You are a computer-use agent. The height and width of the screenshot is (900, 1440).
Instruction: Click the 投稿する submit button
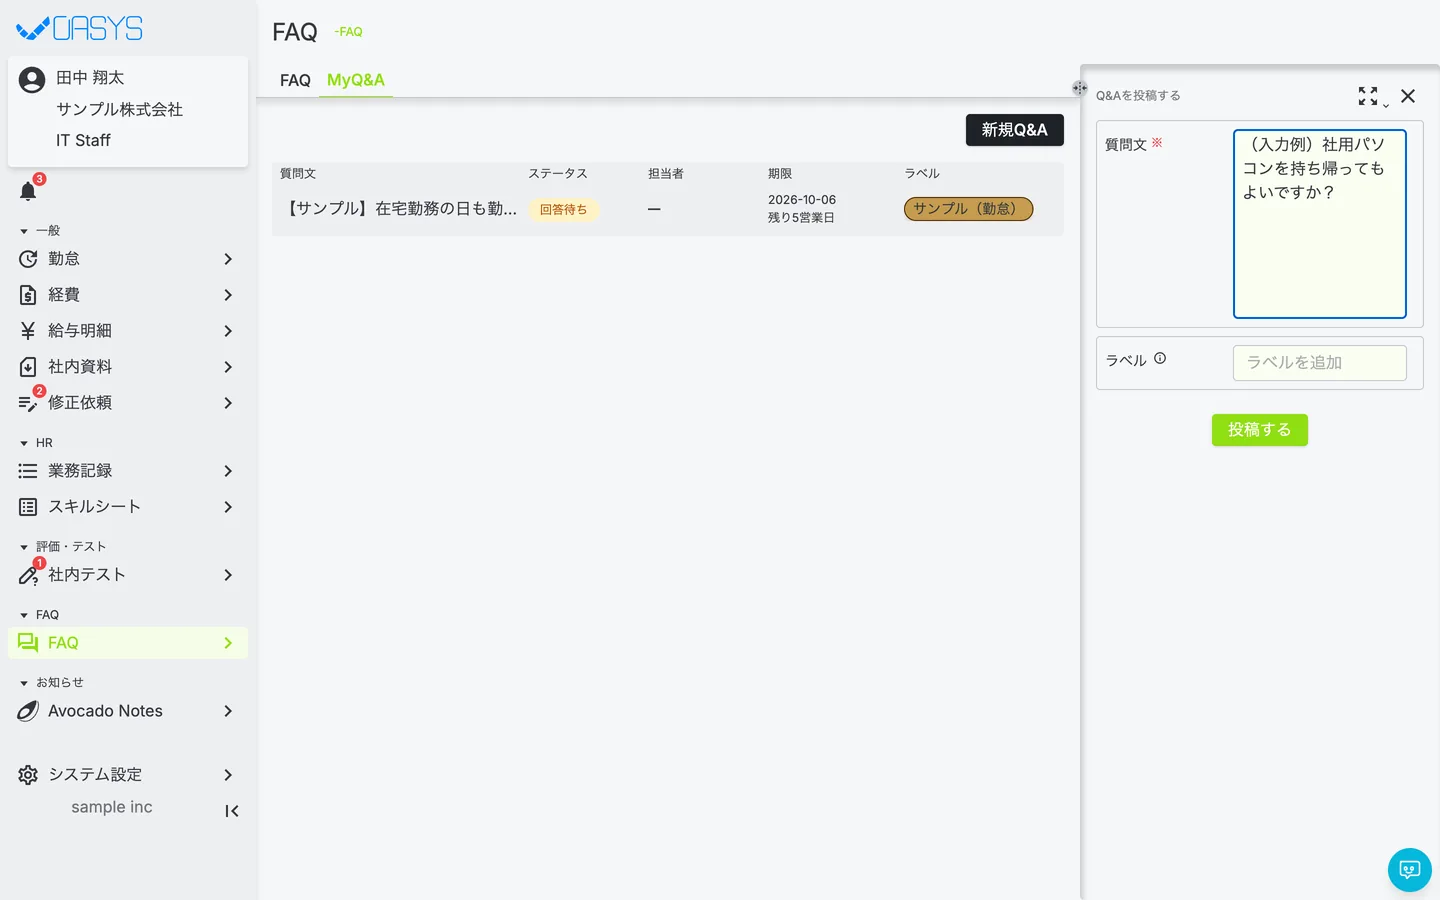(1260, 430)
